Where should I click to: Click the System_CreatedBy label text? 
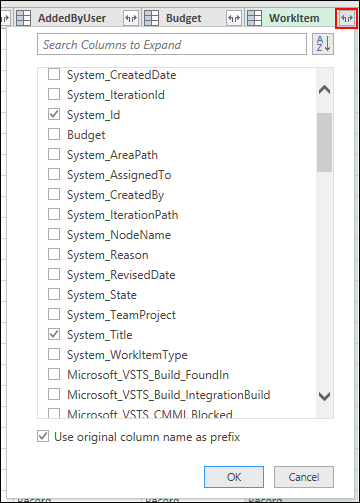pos(116,195)
